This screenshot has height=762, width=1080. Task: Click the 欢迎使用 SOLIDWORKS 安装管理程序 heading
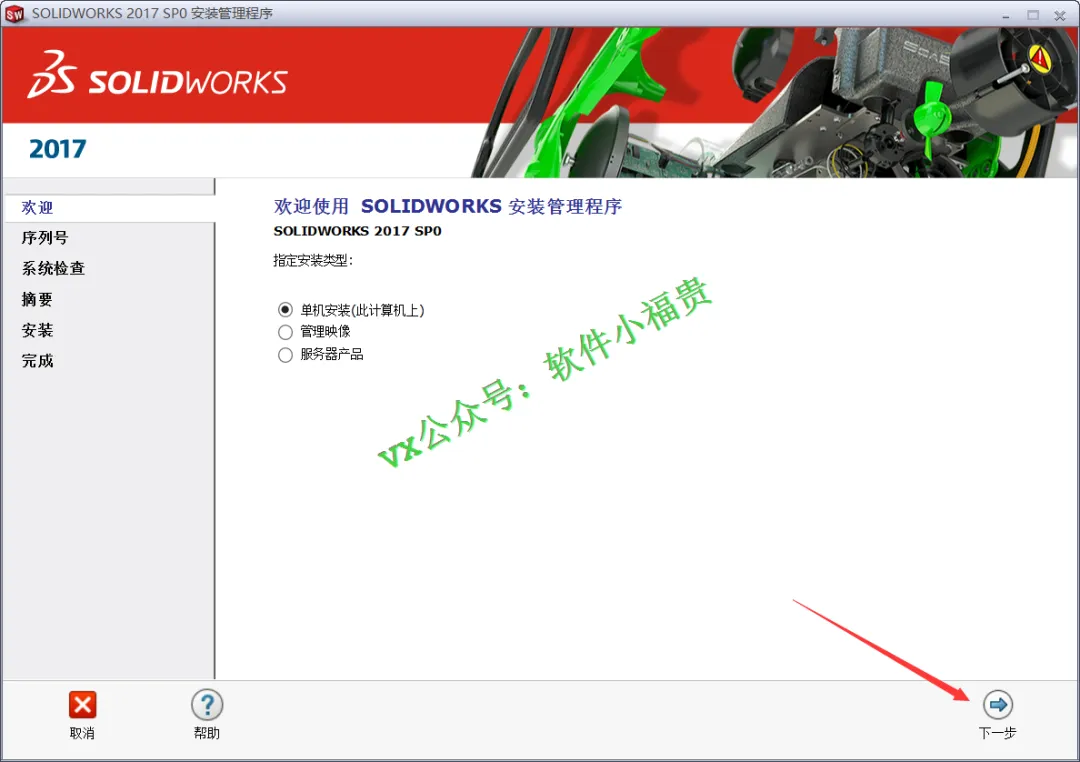(x=448, y=206)
